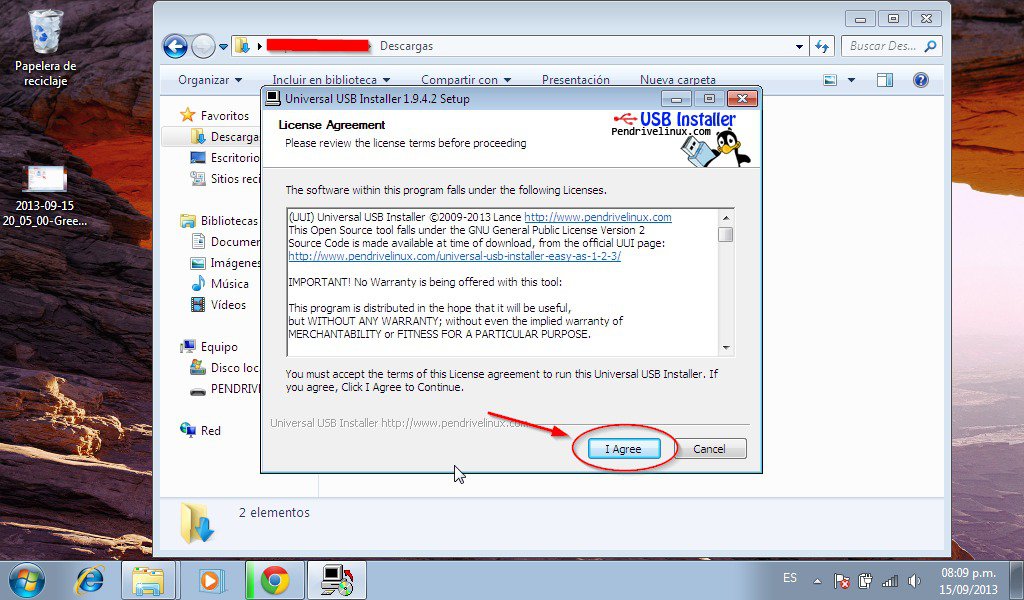Click Nueva carpeta in toolbar
1024x600 pixels.
(678, 80)
